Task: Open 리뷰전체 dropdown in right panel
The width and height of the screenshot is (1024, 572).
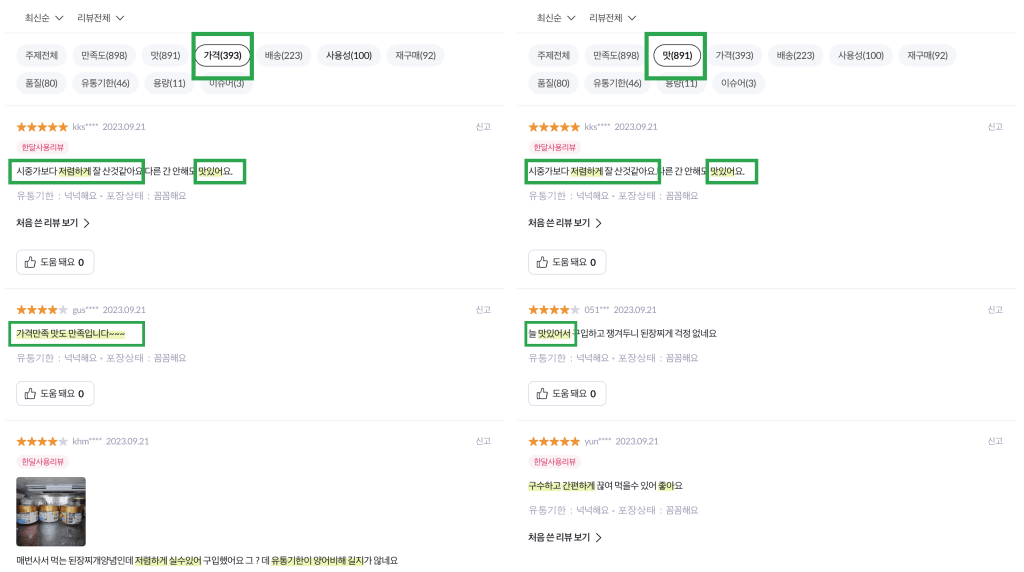Action: [612, 18]
